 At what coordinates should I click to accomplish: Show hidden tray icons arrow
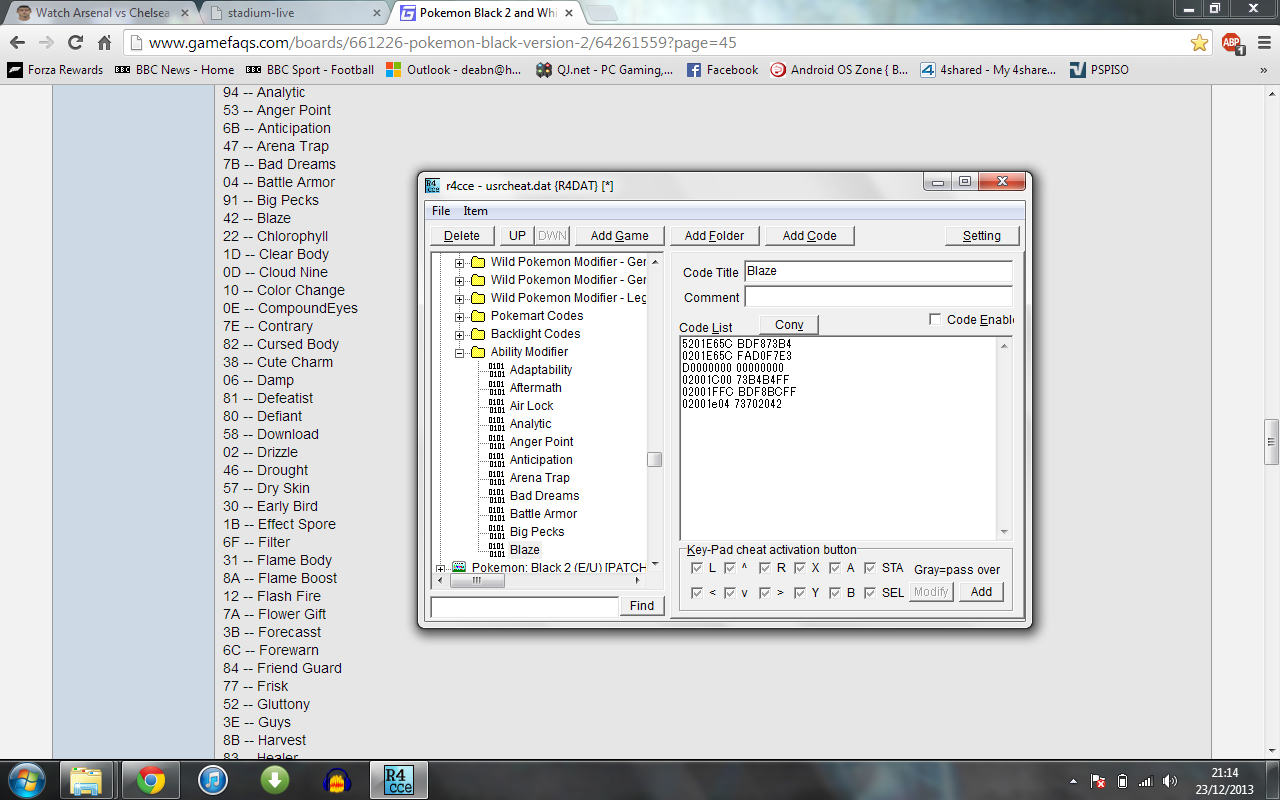pyautogui.click(x=1074, y=781)
